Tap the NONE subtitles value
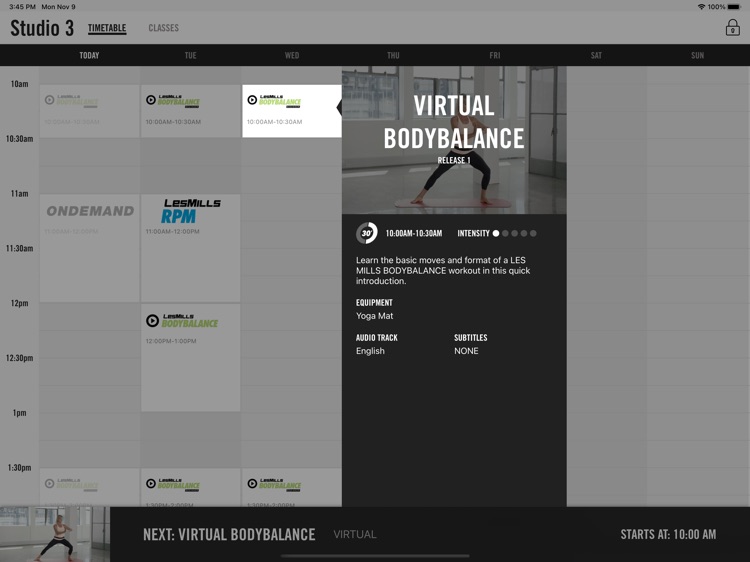 click(x=466, y=351)
